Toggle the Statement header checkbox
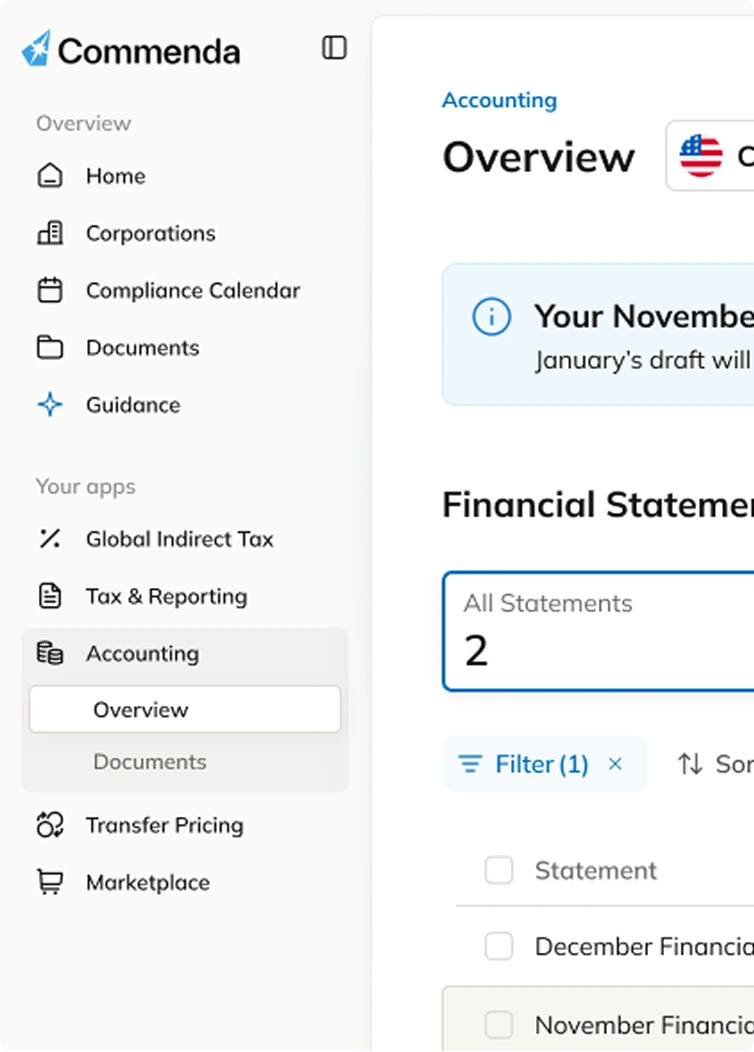This screenshot has width=754, height=1052. pos(499,871)
